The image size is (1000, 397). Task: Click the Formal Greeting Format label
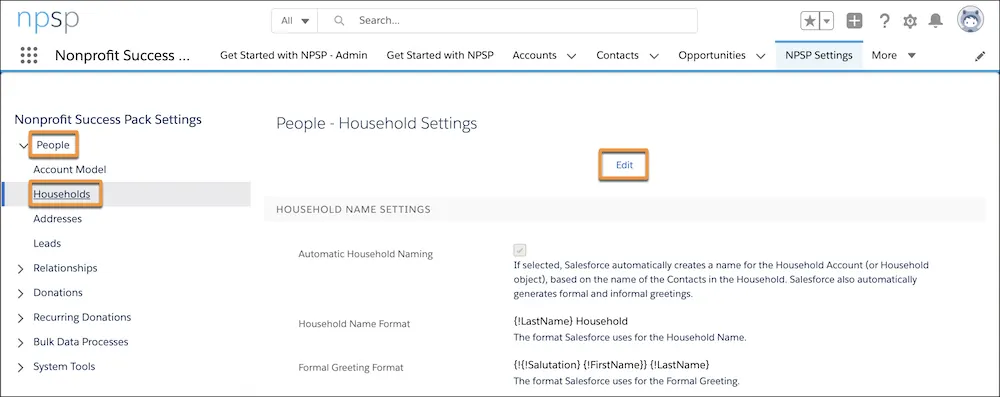[351, 367]
